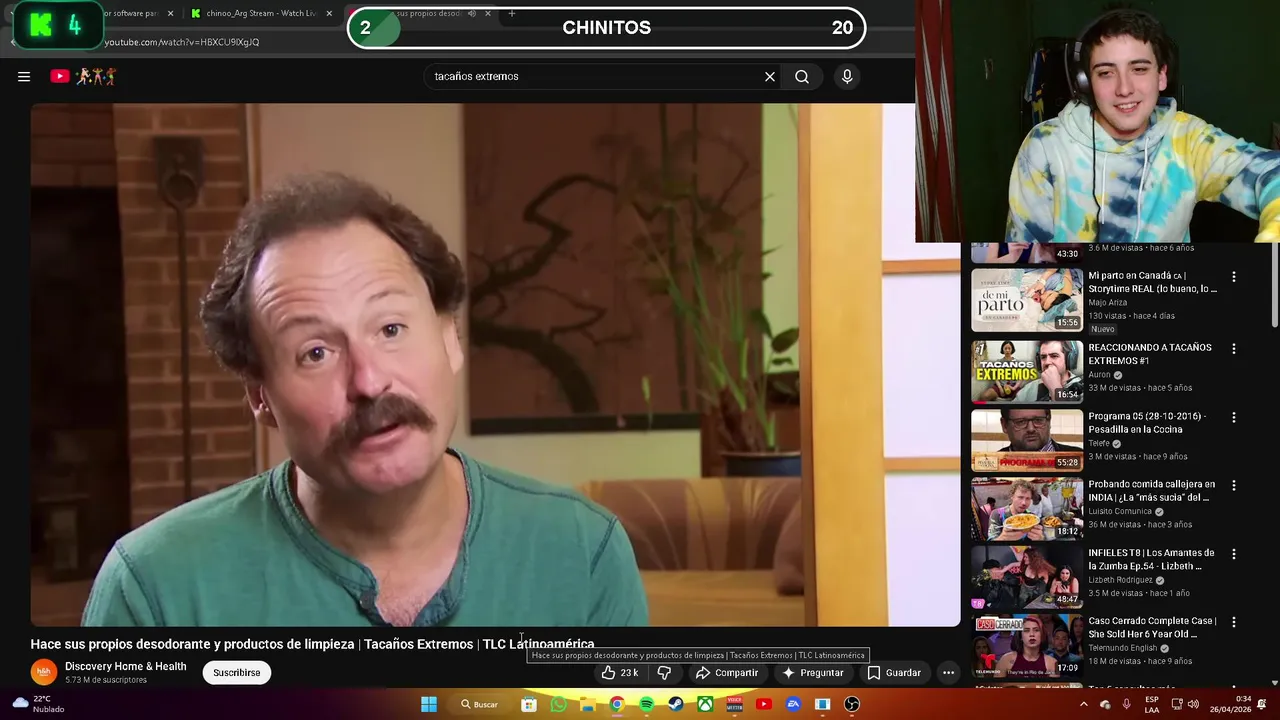Open Voicemeeter from the taskbar
The height and width of the screenshot is (720, 1280).
point(734,704)
